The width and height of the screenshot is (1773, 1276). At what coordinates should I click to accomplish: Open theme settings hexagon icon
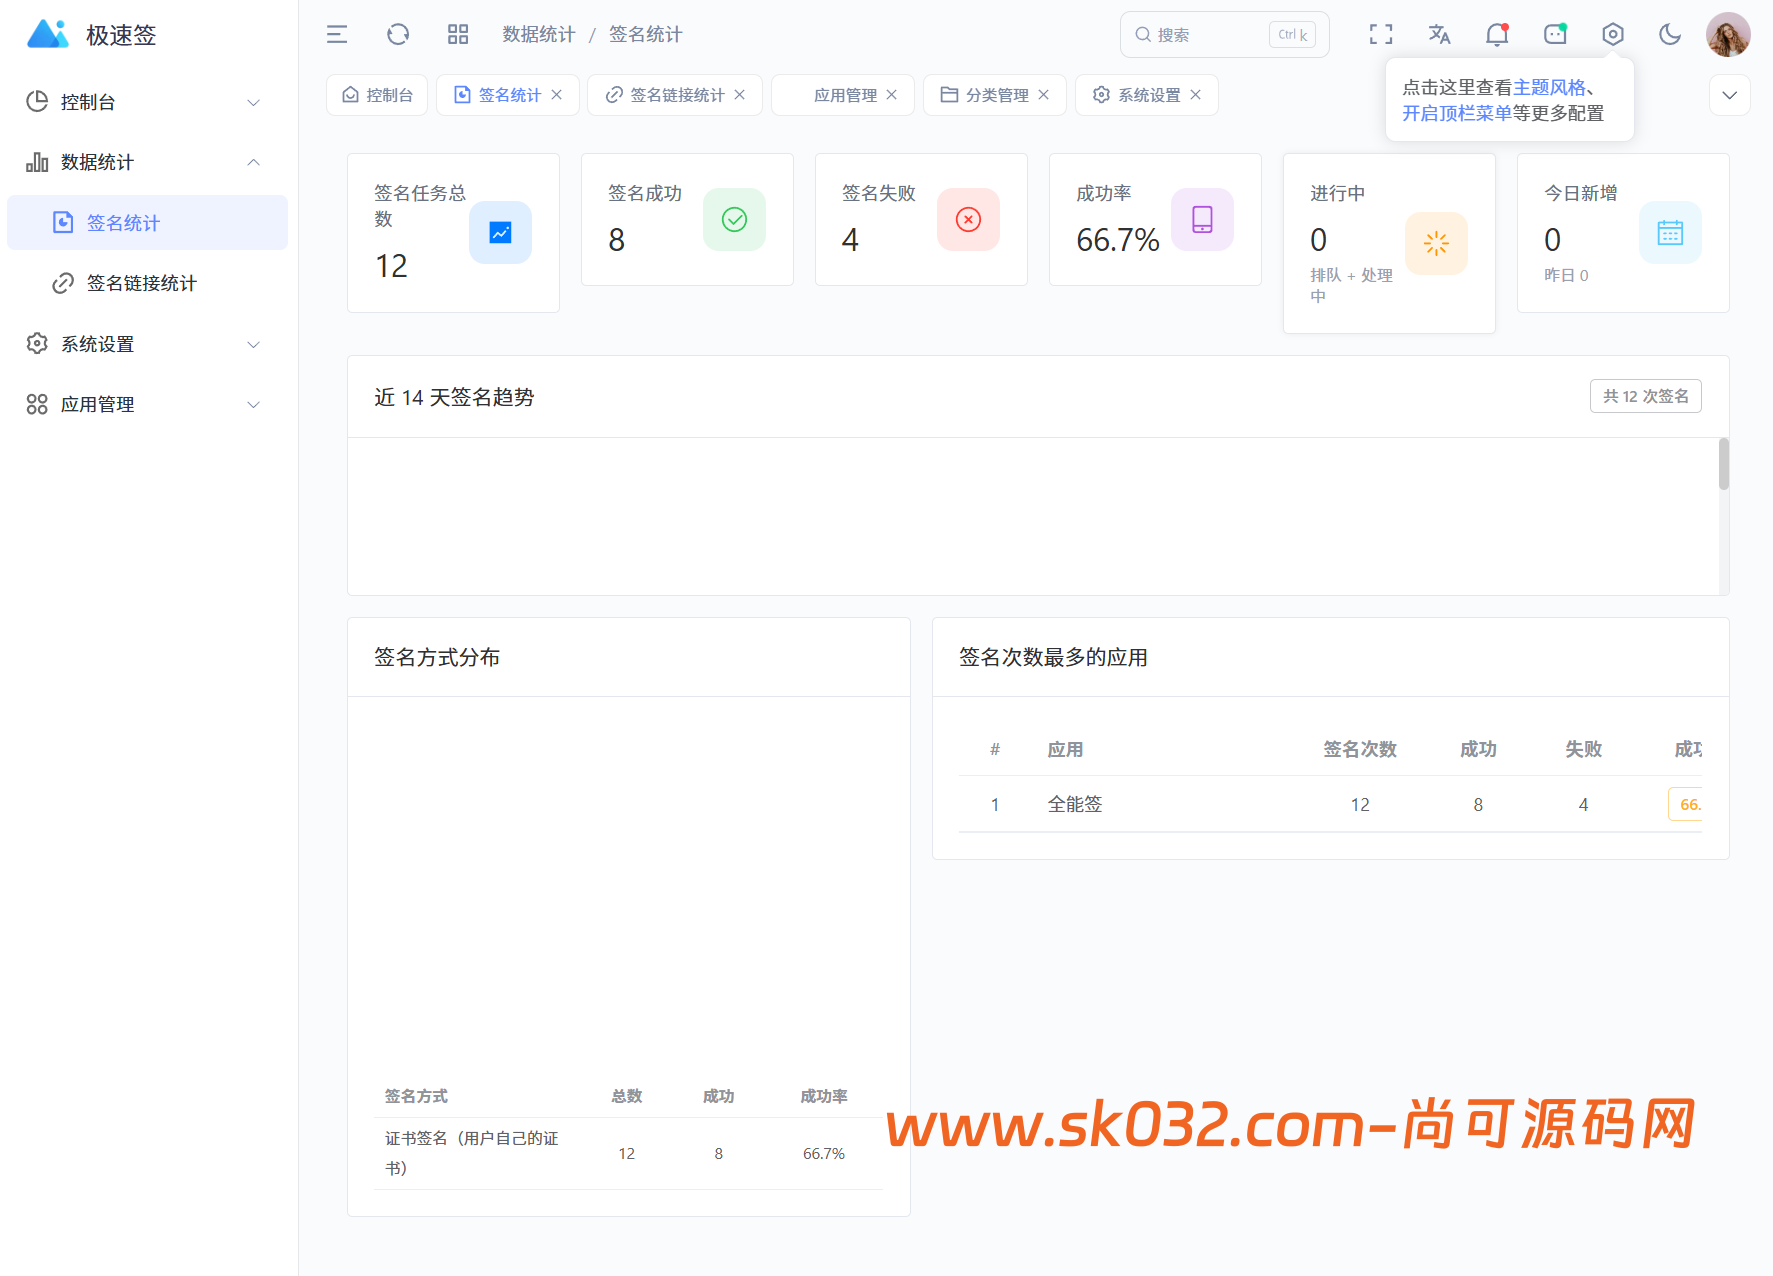coord(1613,35)
